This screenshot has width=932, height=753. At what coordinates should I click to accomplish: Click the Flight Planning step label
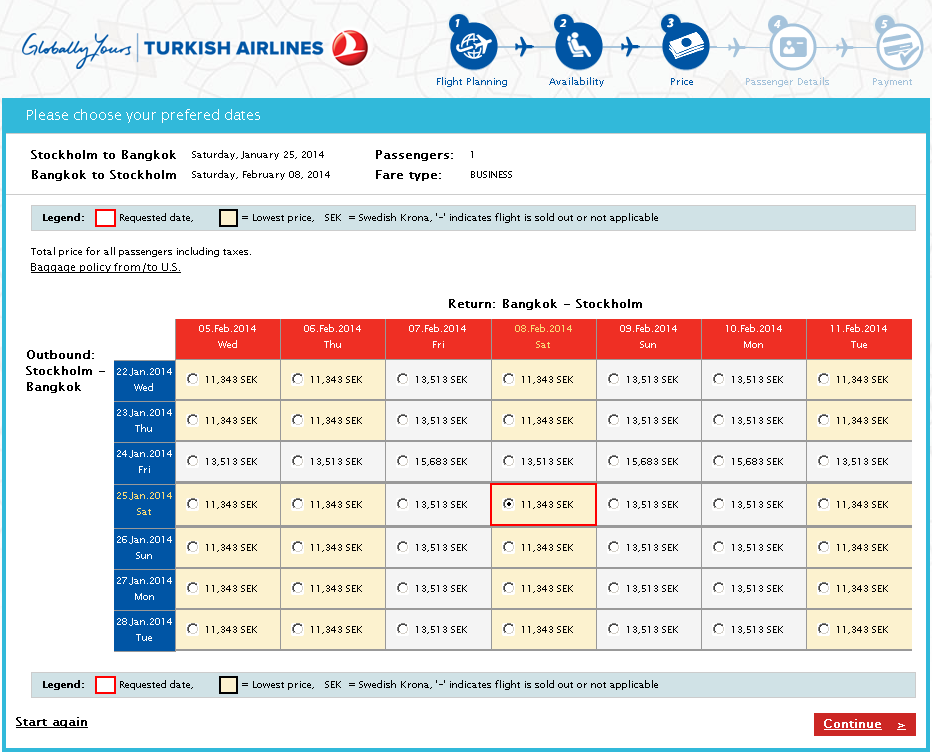click(x=472, y=82)
